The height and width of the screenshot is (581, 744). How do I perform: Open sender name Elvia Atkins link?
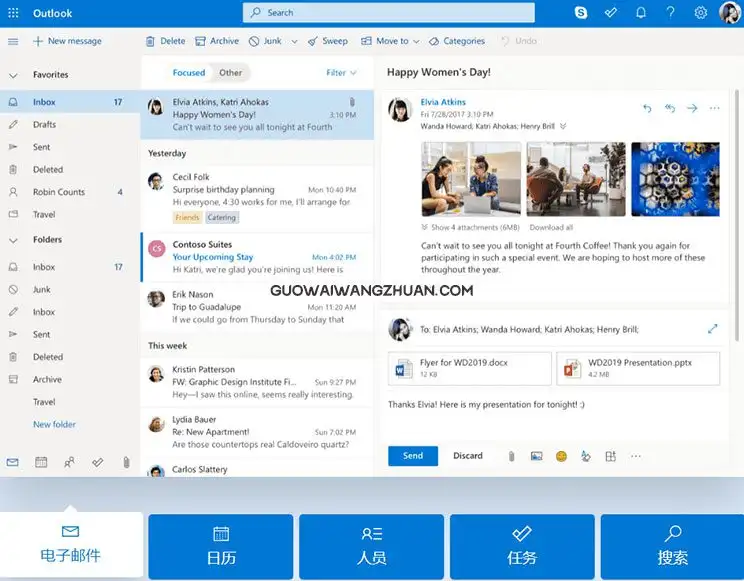(443, 102)
